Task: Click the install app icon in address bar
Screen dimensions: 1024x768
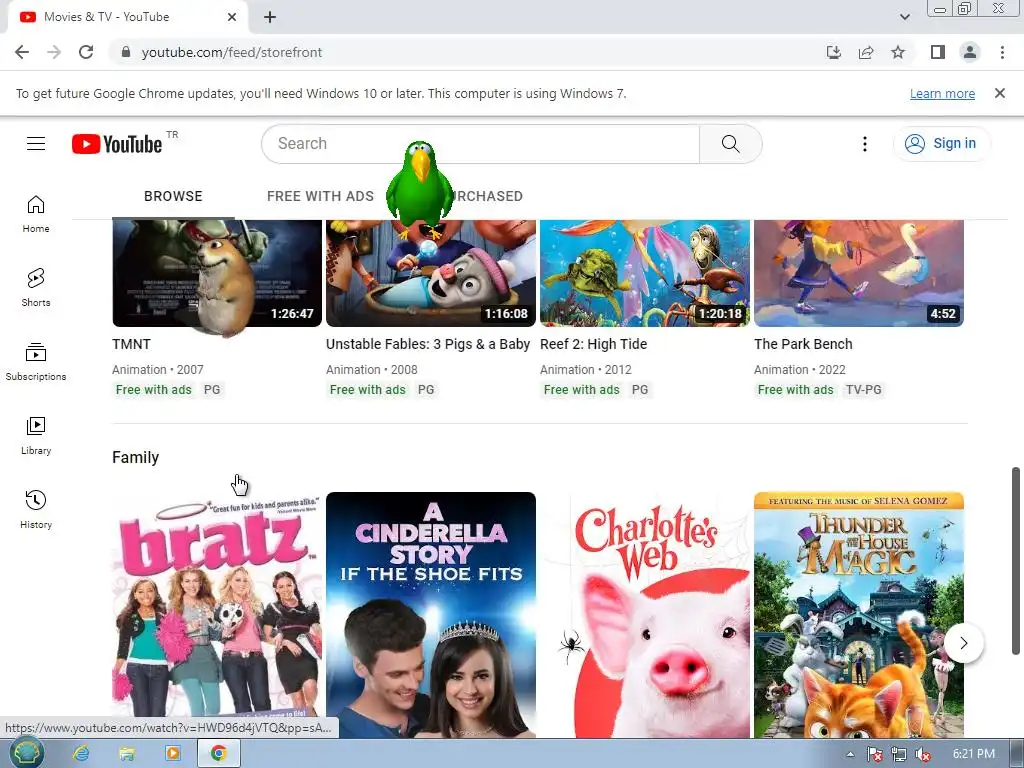Action: coord(834,52)
